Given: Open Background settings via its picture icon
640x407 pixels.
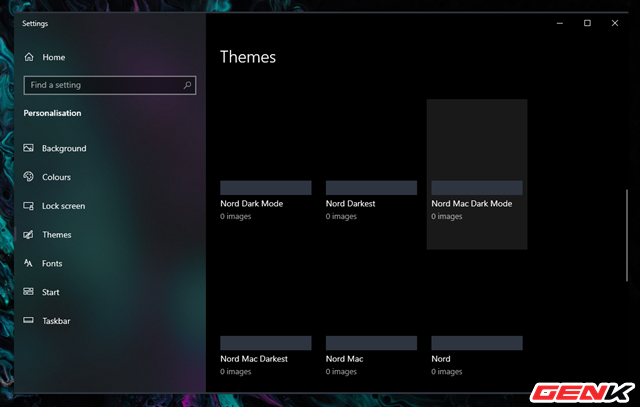Looking at the screenshot, I should click(29, 148).
